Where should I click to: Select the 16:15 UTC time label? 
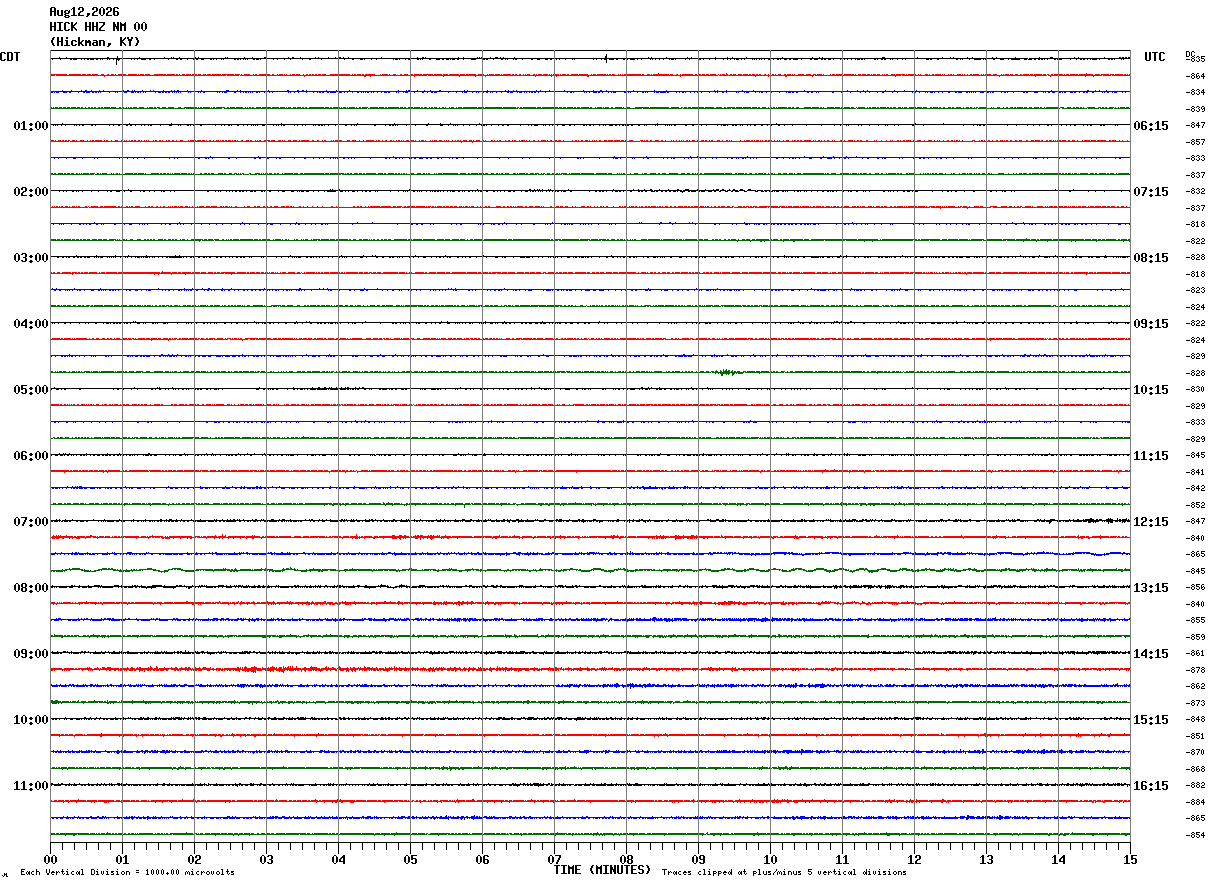point(1150,786)
